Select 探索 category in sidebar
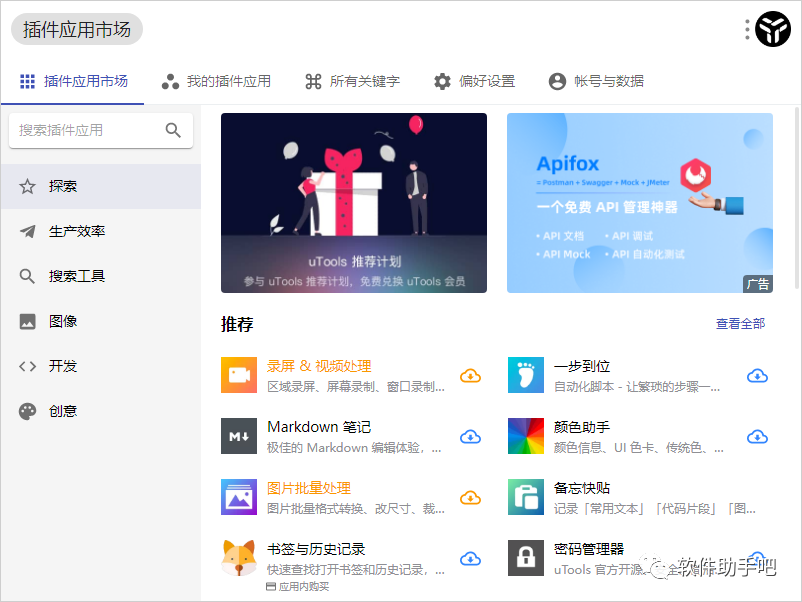802x602 pixels. click(x=101, y=186)
